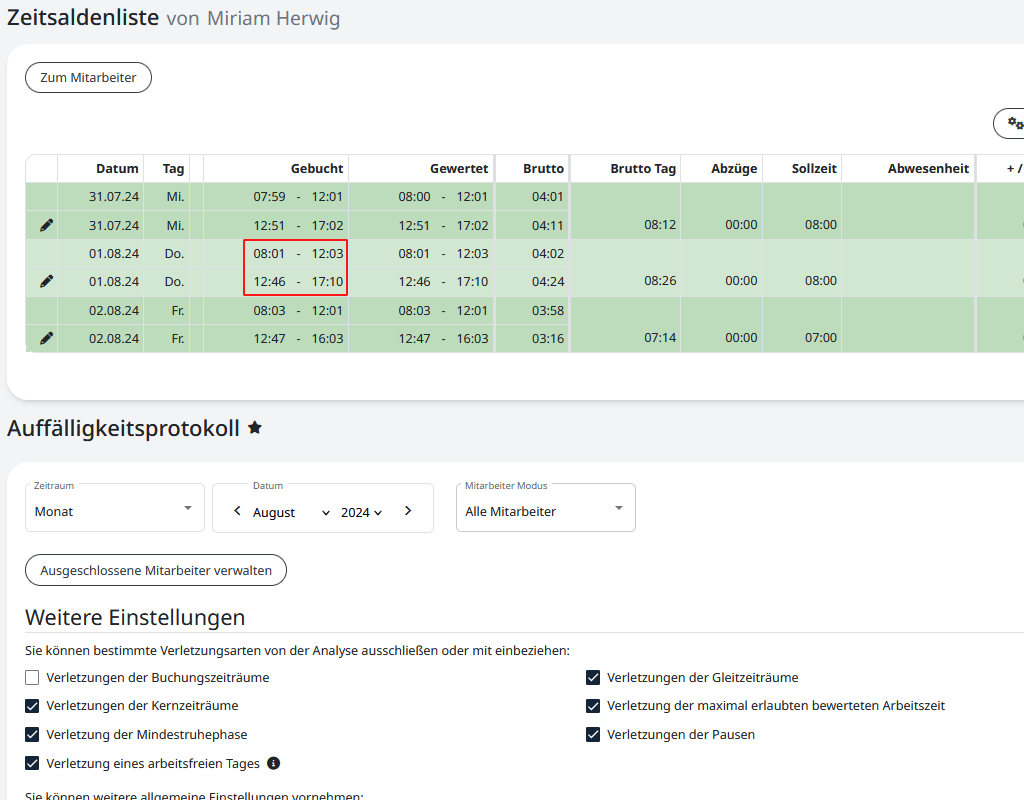The width and height of the screenshot is (1024, 800).
Task: Click the info icon next to arbeitsfreien Tages
Action: 274,763
